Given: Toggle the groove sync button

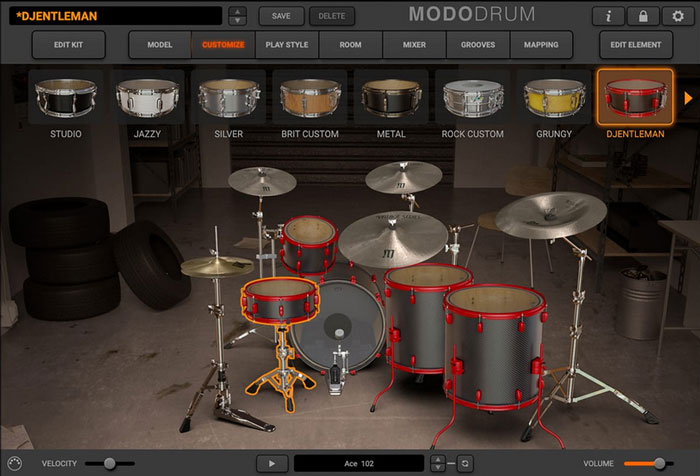Looking at the screenshot, I should pos(463,463).
